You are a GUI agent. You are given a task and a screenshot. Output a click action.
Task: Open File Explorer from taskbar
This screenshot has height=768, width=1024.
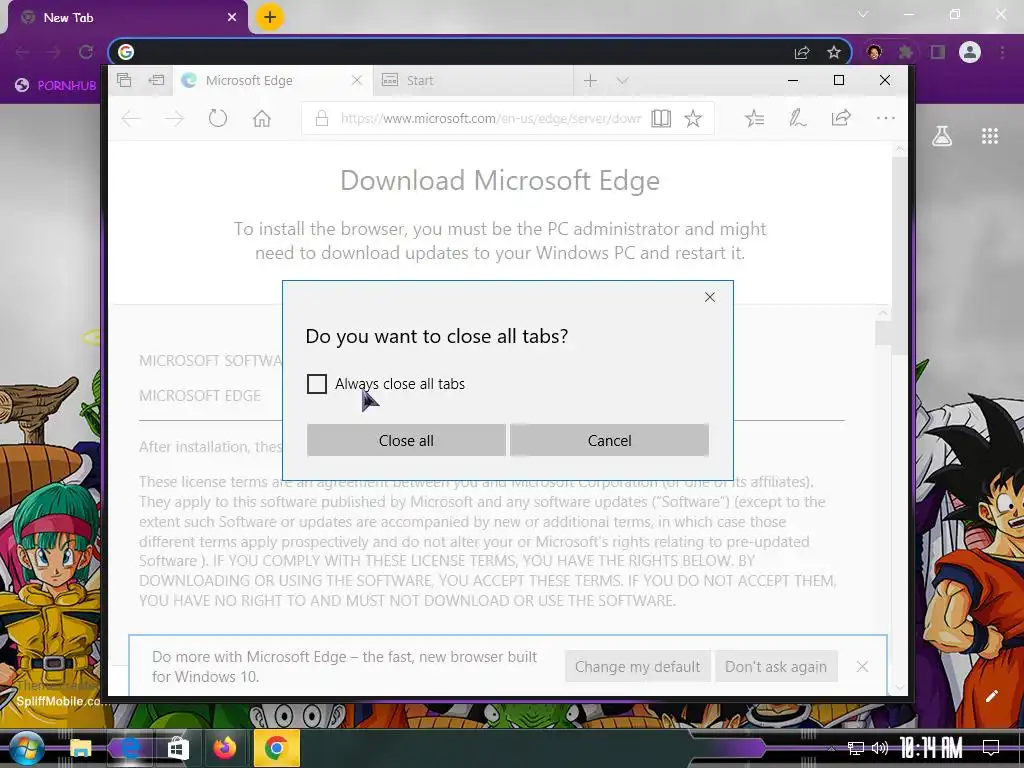tap(80, 748)
